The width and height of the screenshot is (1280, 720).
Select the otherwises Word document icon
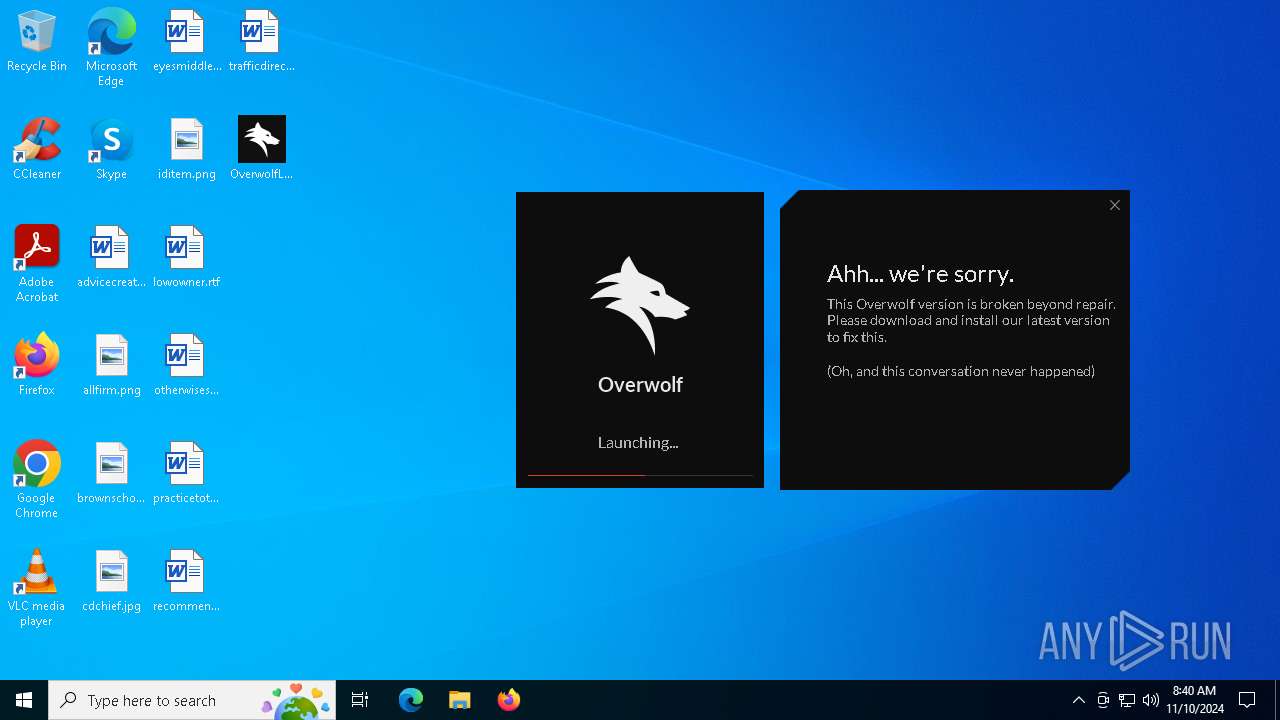186,366
